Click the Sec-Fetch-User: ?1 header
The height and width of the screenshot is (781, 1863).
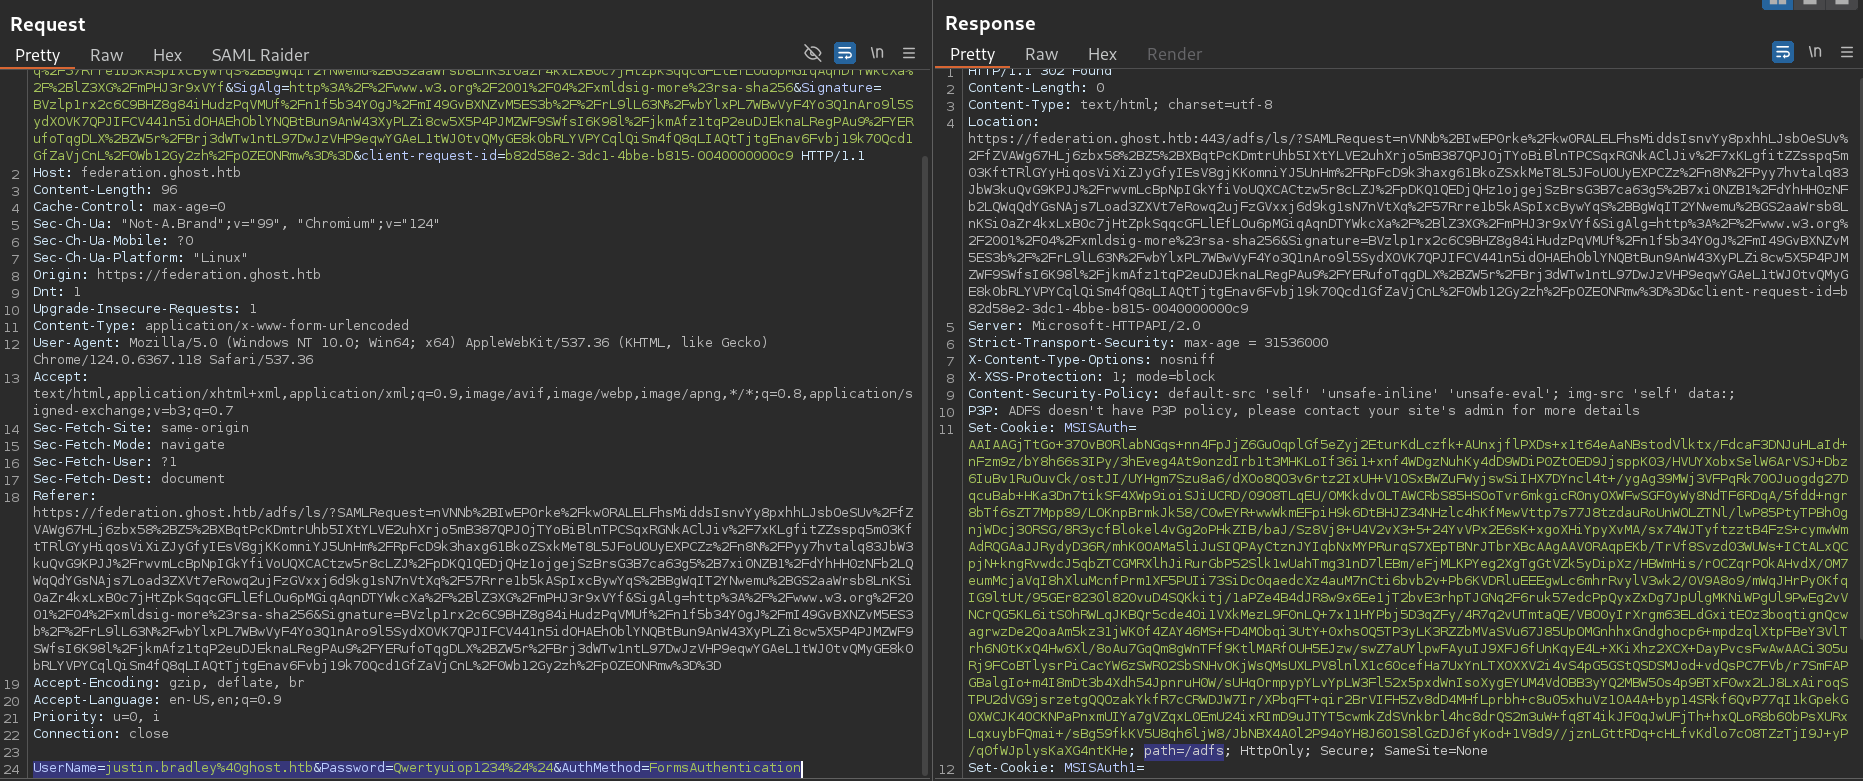tap(105, 461)
